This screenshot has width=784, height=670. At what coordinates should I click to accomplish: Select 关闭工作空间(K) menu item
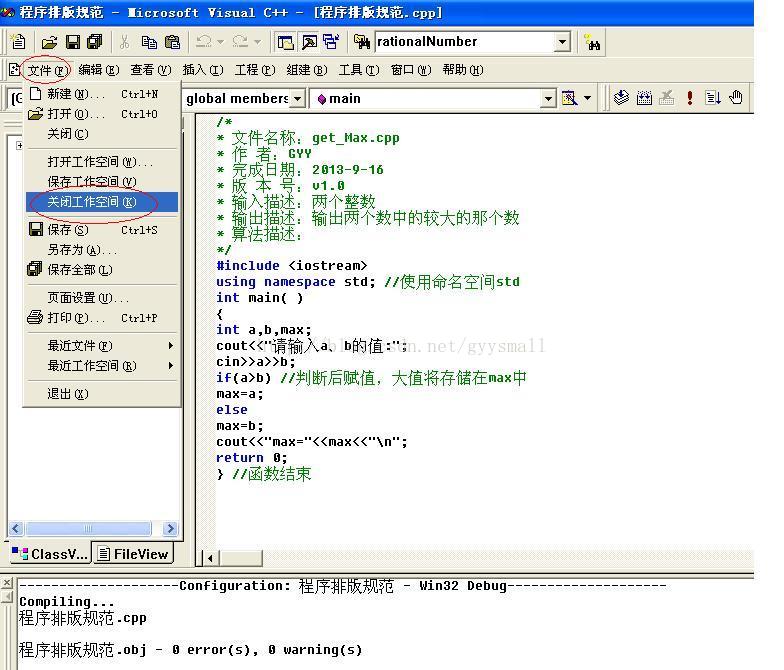point(102,202)
